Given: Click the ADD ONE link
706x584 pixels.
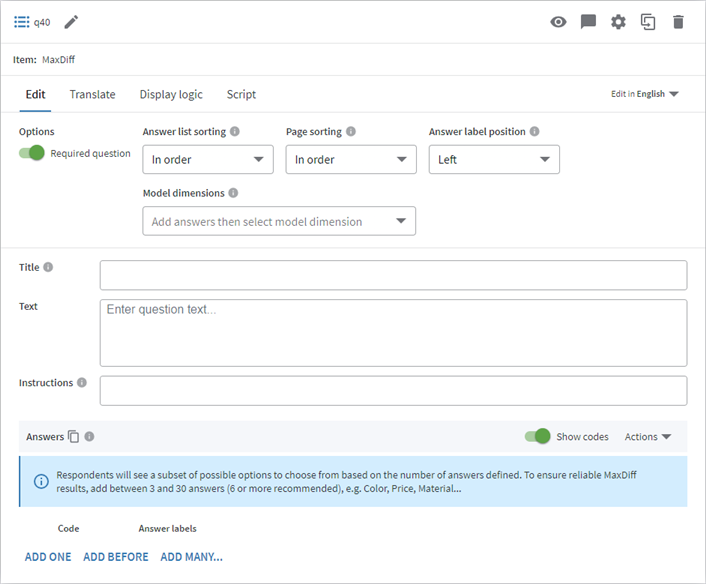Looking at the screenshot, I should click(48, 557).
